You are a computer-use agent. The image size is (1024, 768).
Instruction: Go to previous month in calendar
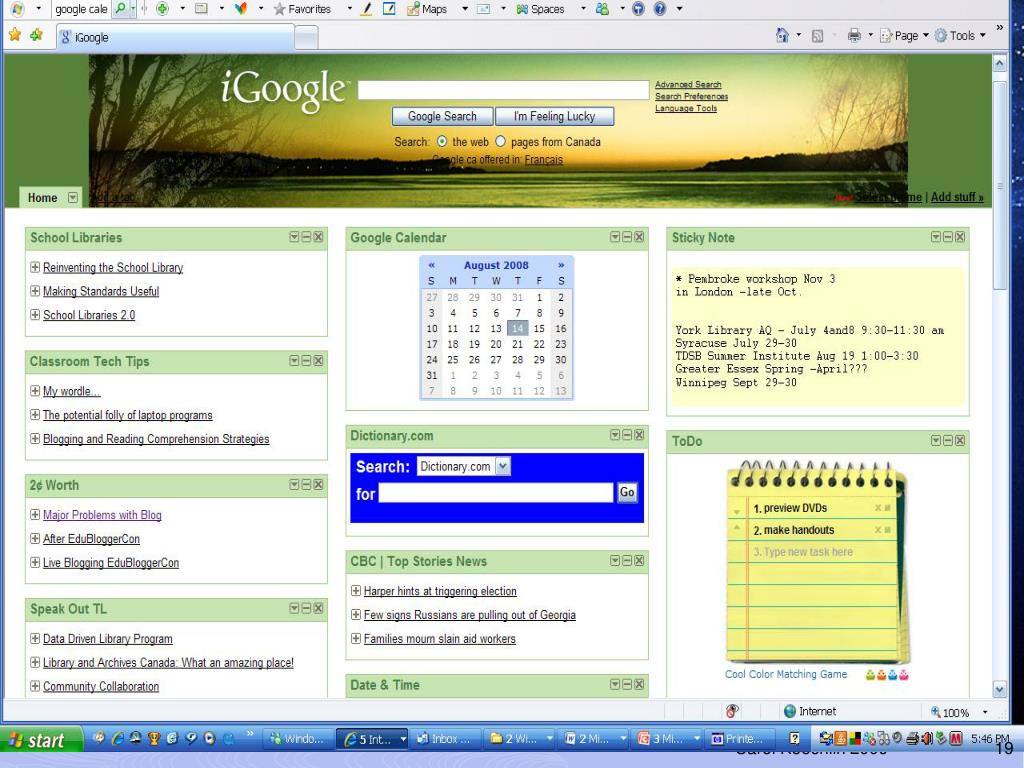[x=432, y=265]
